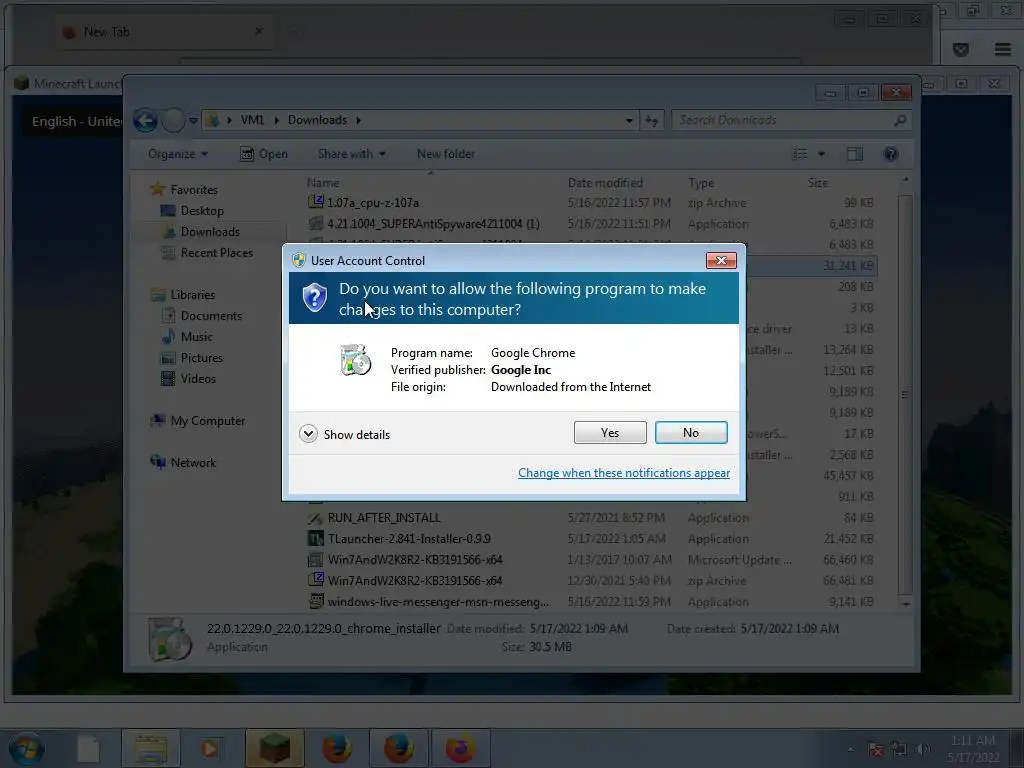Open the view options dropdown arrow
The height and width of the screenshot is (768, 1024).
[x=822, y=154]
